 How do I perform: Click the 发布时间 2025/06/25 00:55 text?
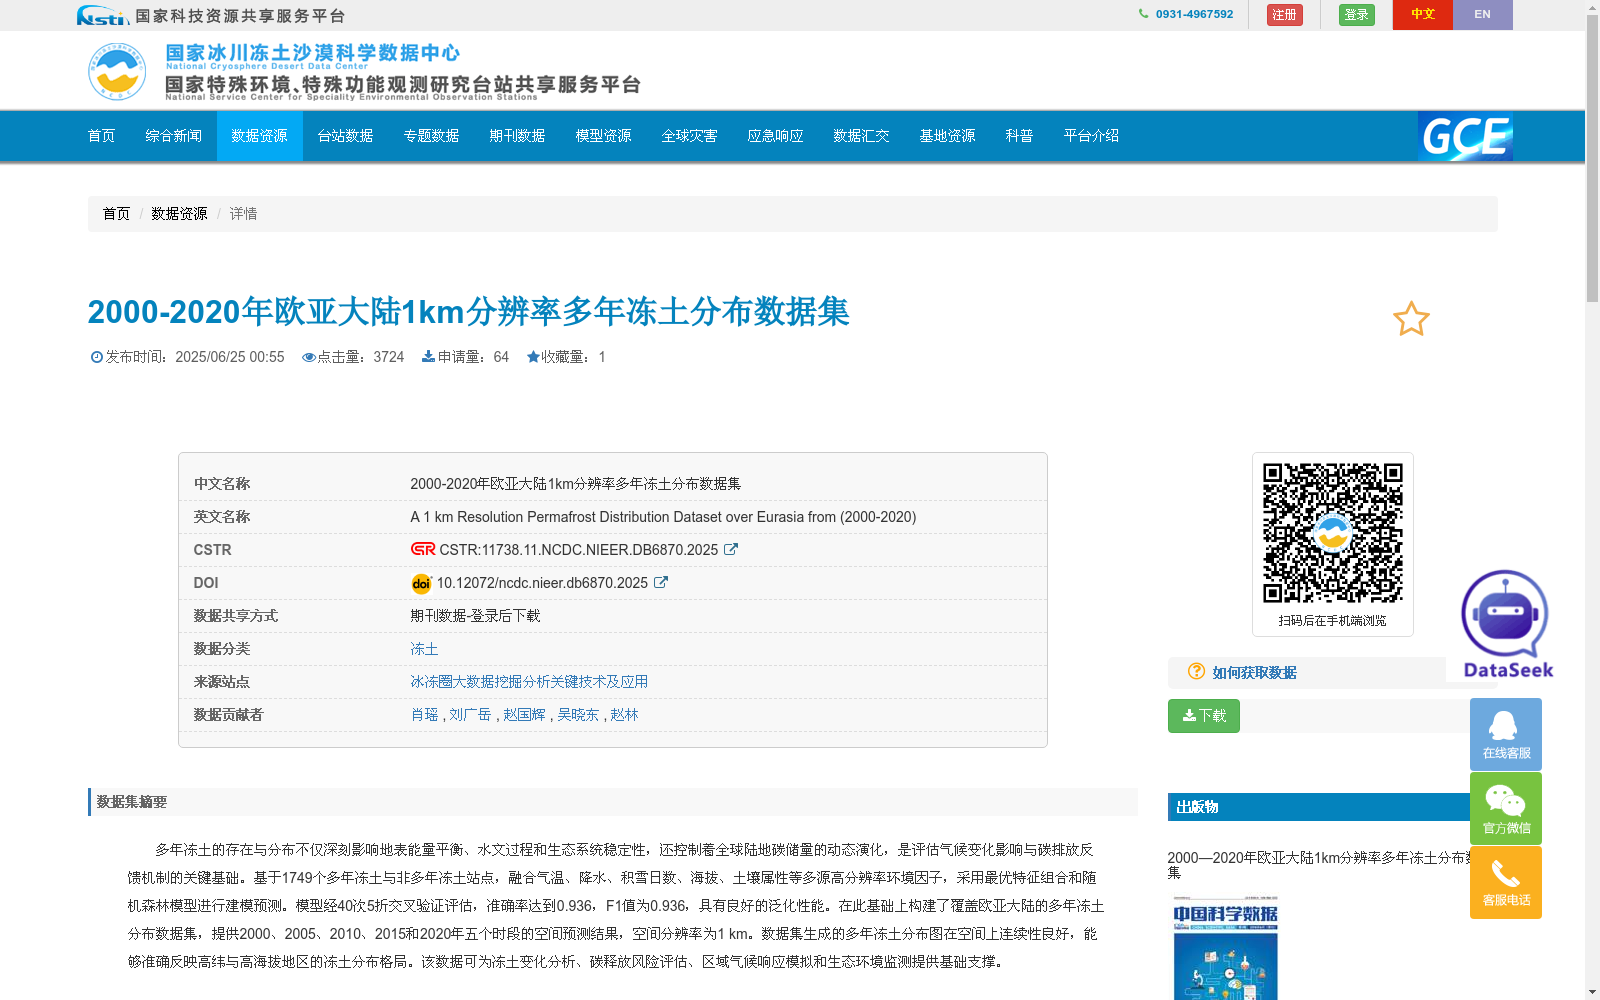pos(187,357)
